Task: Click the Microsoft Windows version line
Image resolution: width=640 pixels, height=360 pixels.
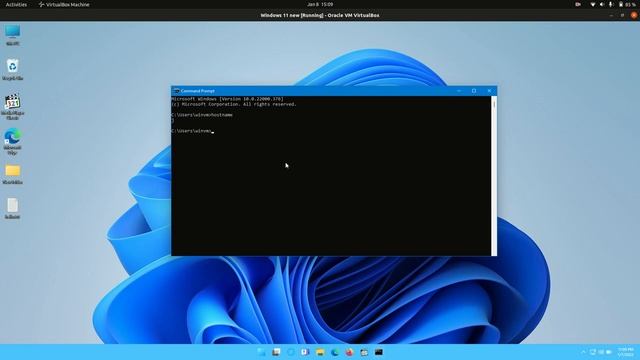Action: [x=227, y=99]
